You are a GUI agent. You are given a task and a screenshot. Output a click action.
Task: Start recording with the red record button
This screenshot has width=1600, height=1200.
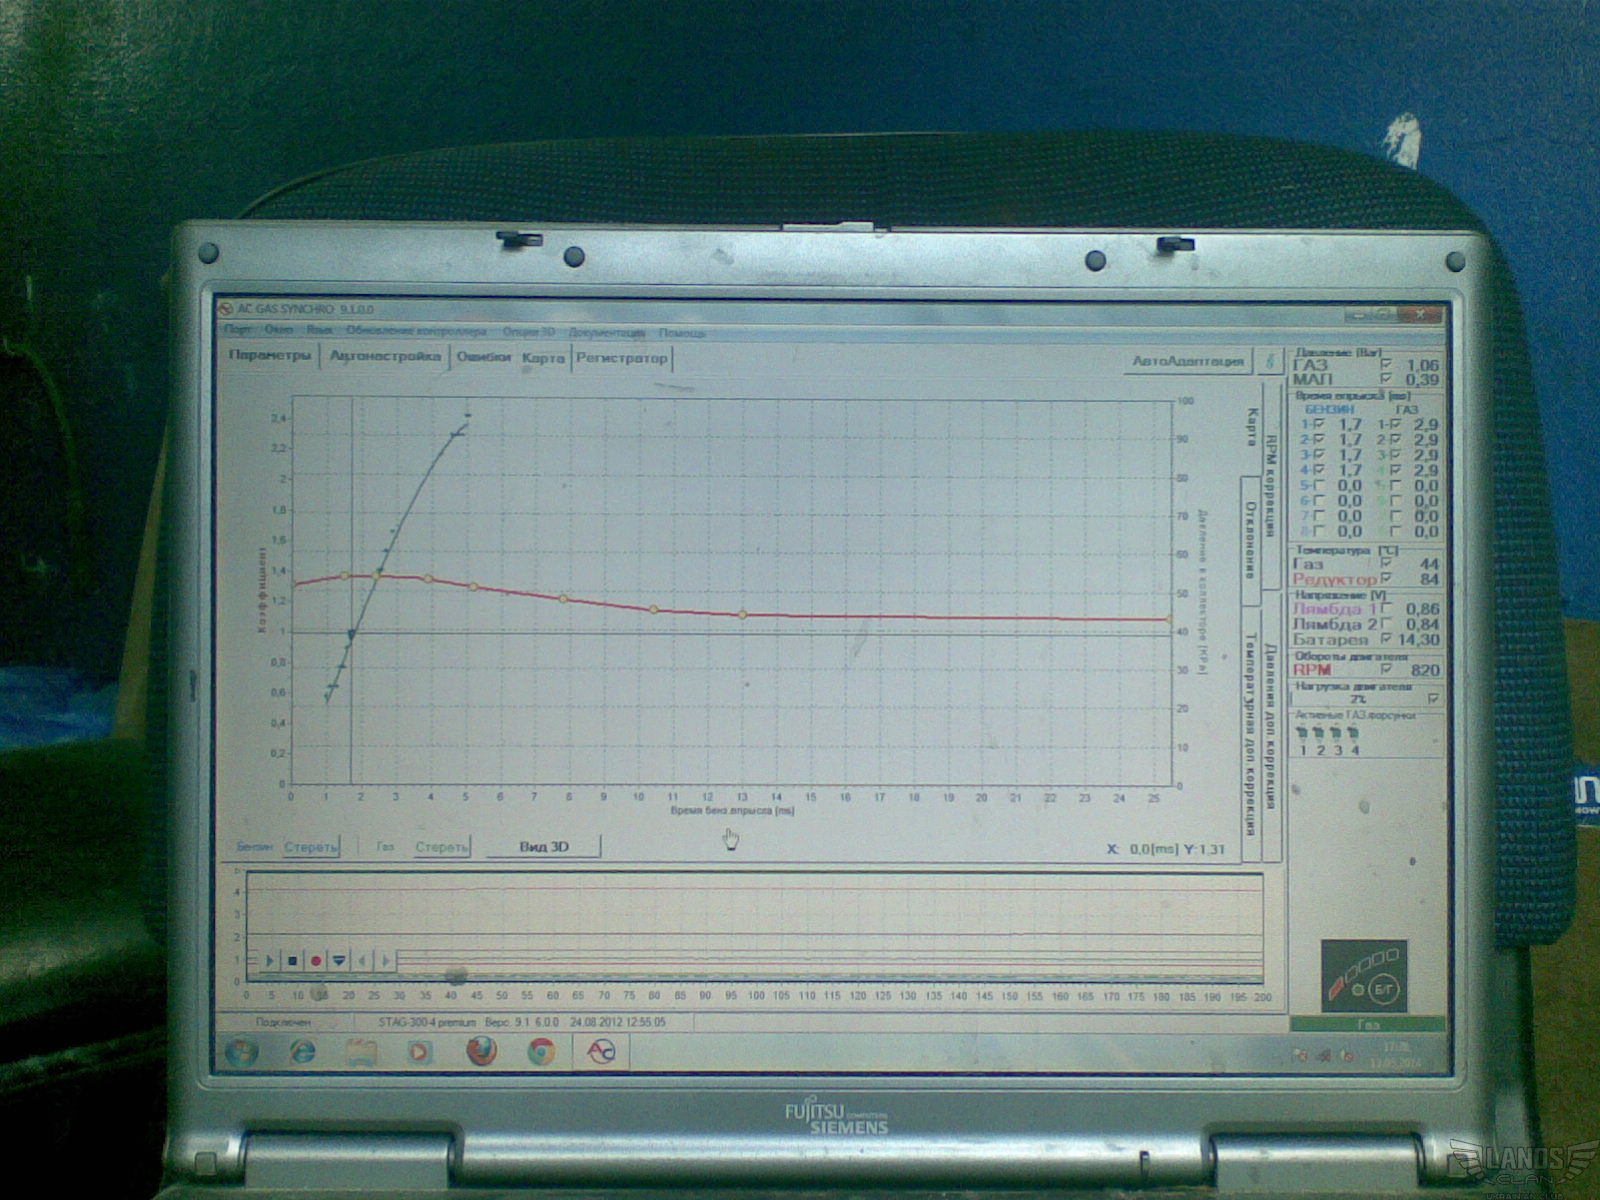tap(316, 961)
